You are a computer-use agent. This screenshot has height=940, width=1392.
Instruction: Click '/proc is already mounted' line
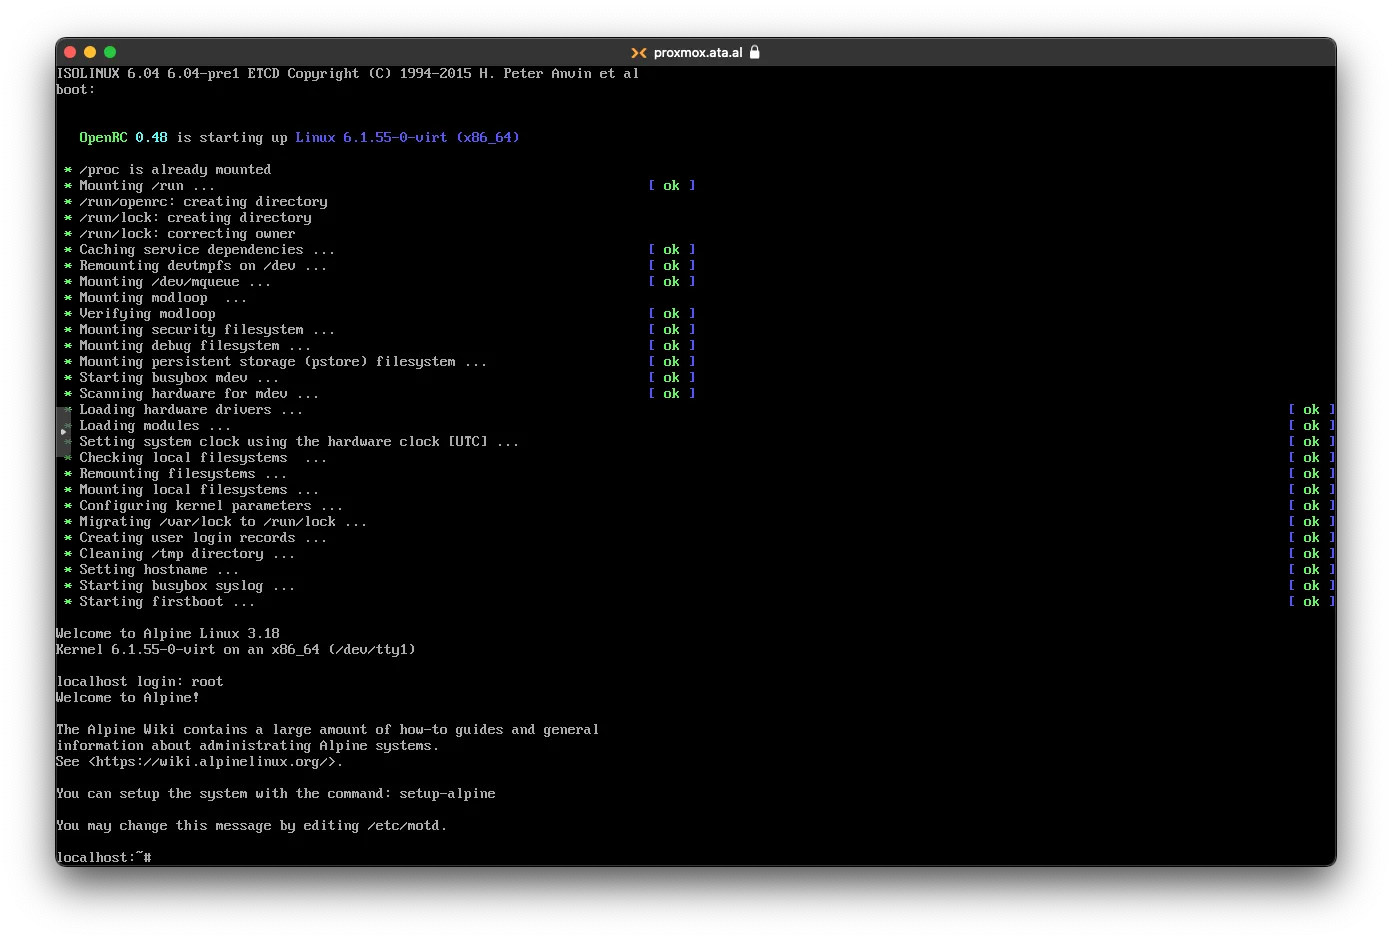[x=175, y=170]
